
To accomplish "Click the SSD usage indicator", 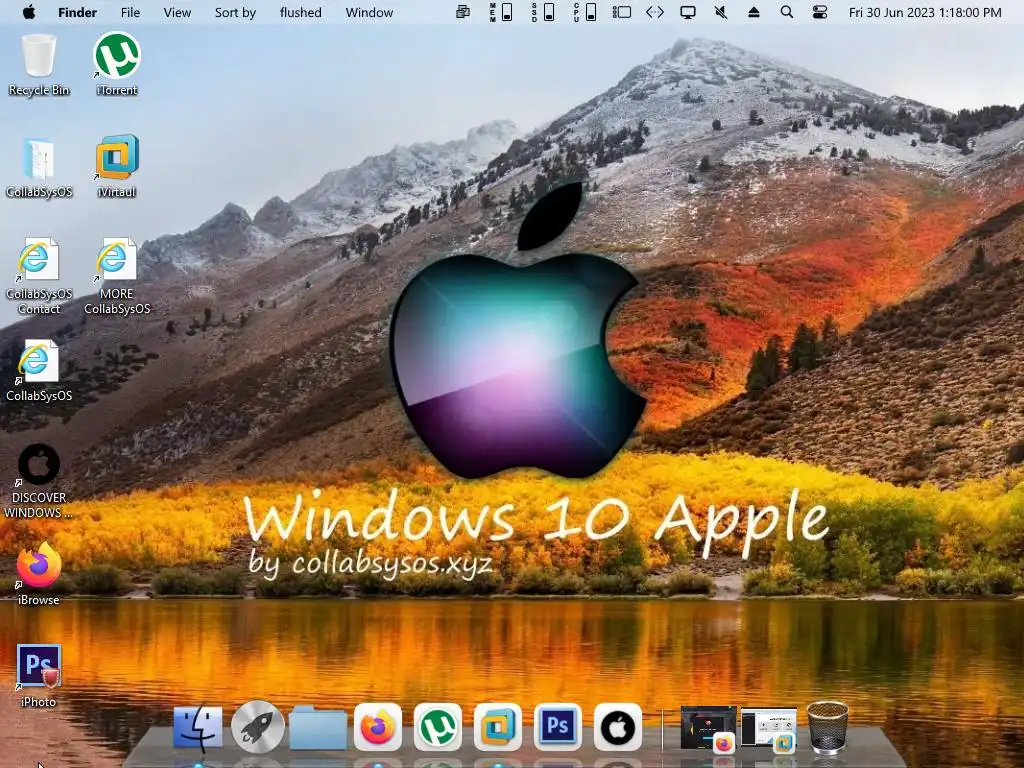I will [x=543, y=12].
